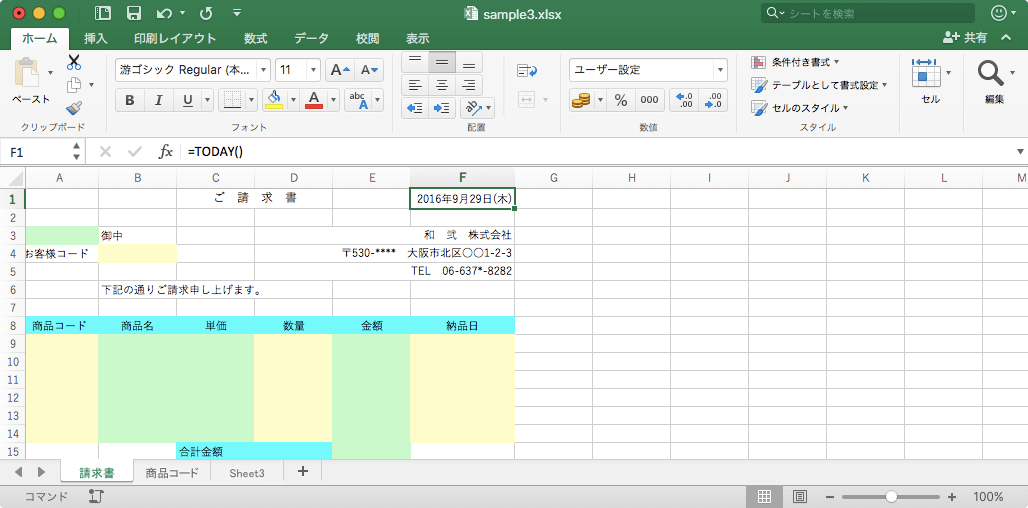This screenshot has height=508, width=1028.
Task: Increase indent in alignment group
Action: [x=442, y=107]
